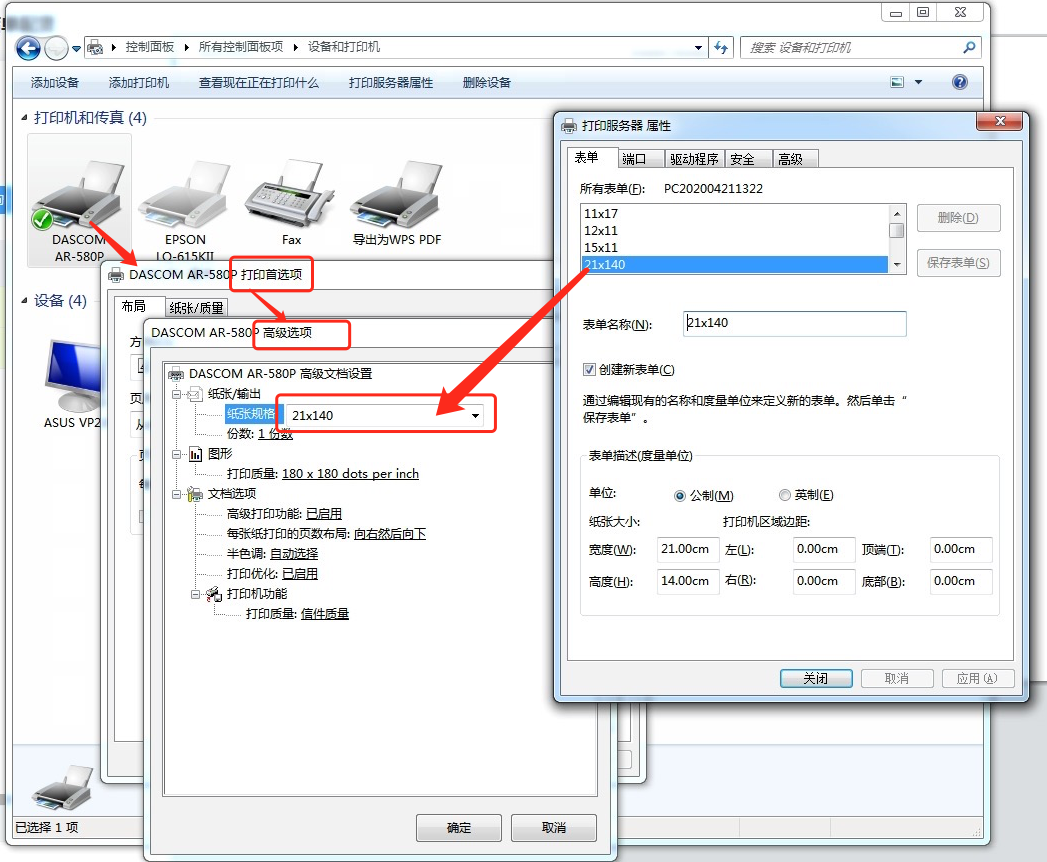Click the forms list scrollbar up arrow

tap(897, 214)
